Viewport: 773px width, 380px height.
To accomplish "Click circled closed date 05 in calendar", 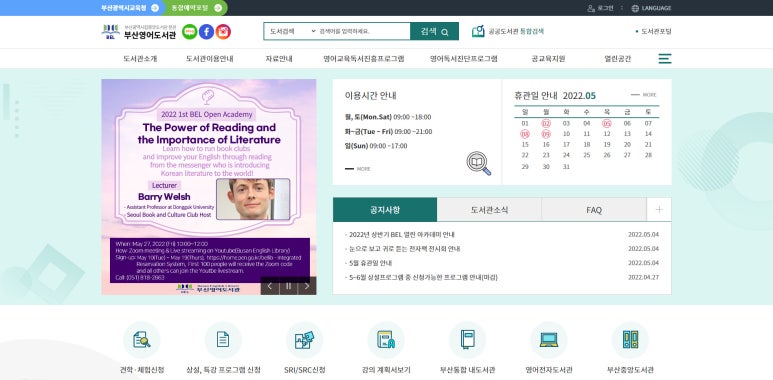I will (607, 123).
